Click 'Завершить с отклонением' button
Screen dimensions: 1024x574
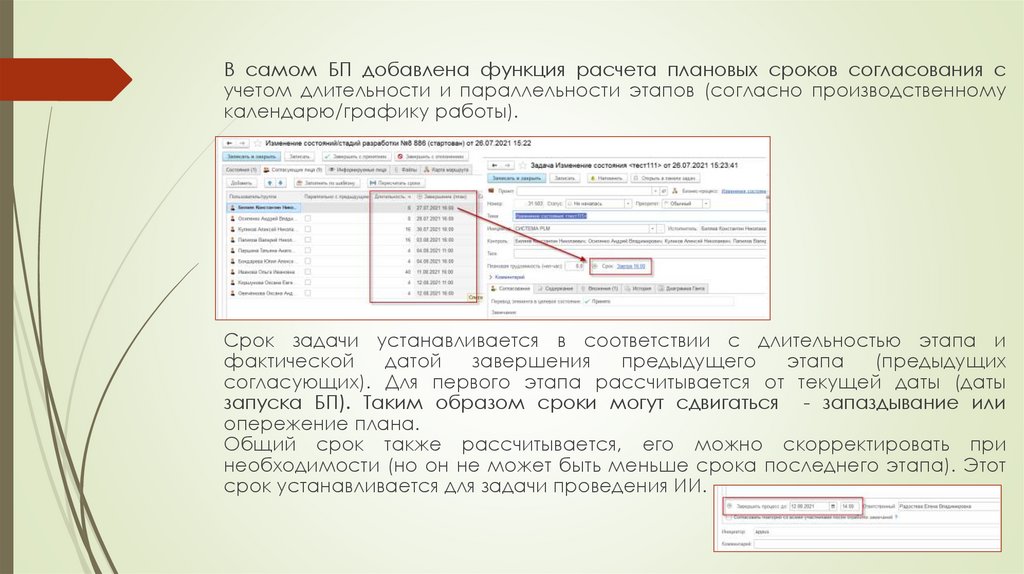point(432,157)
